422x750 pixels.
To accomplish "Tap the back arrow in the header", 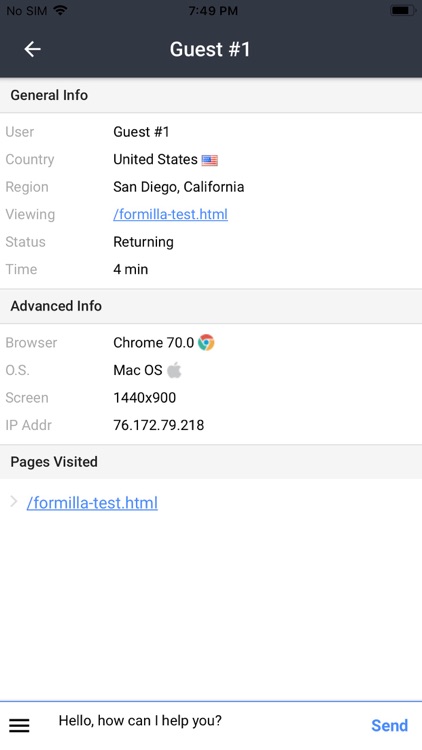I will [x=33, y=49].
